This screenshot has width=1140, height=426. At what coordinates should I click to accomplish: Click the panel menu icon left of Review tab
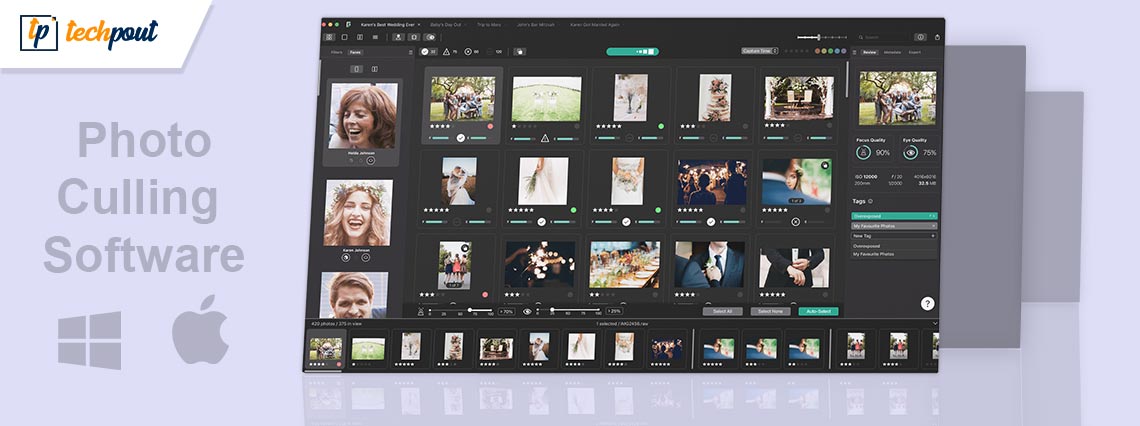point(854,52)
